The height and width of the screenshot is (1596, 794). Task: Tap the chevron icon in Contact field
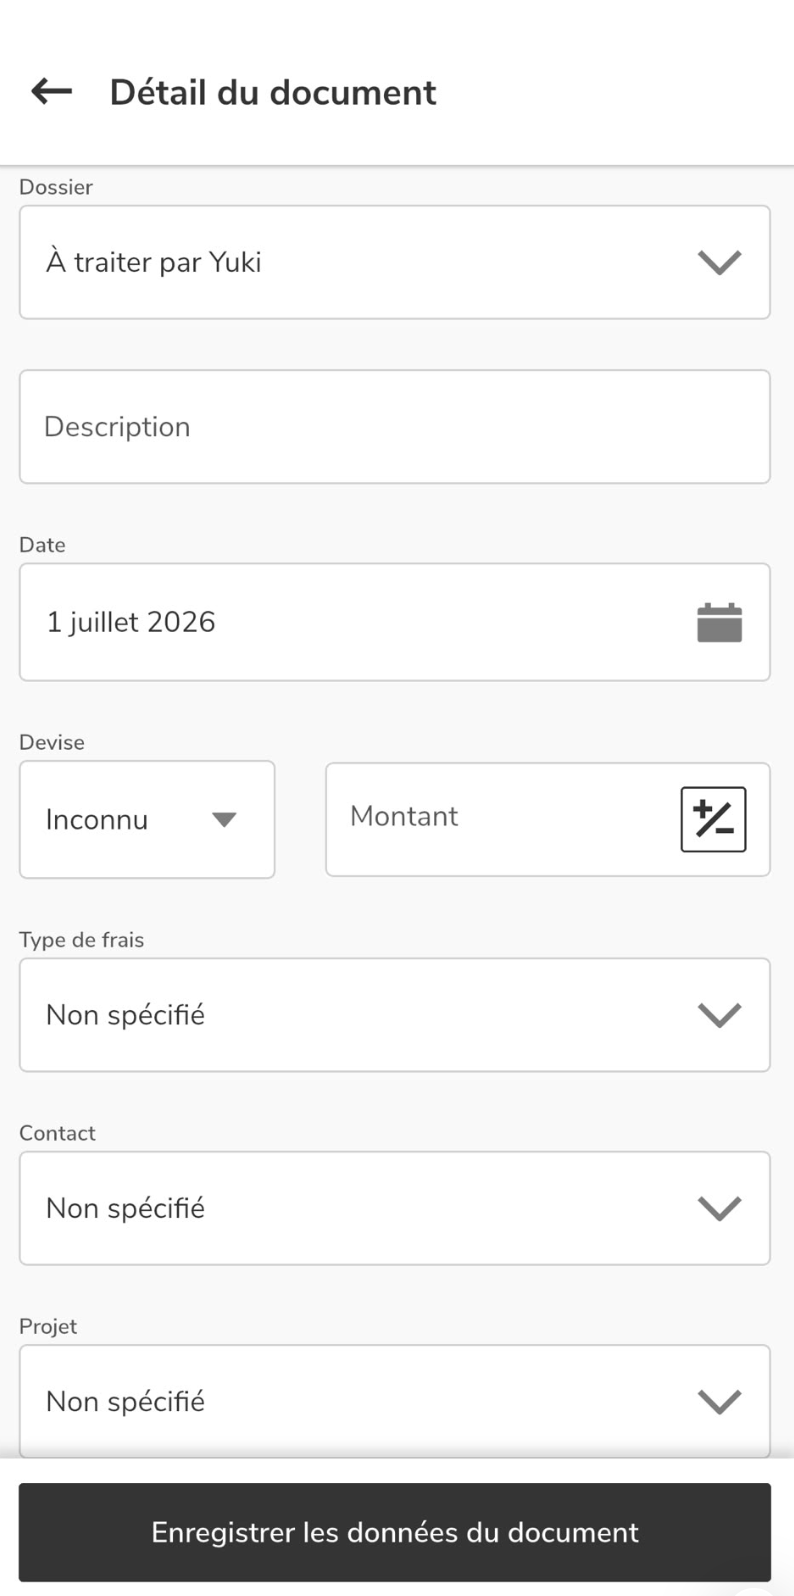pos(719,1208)
